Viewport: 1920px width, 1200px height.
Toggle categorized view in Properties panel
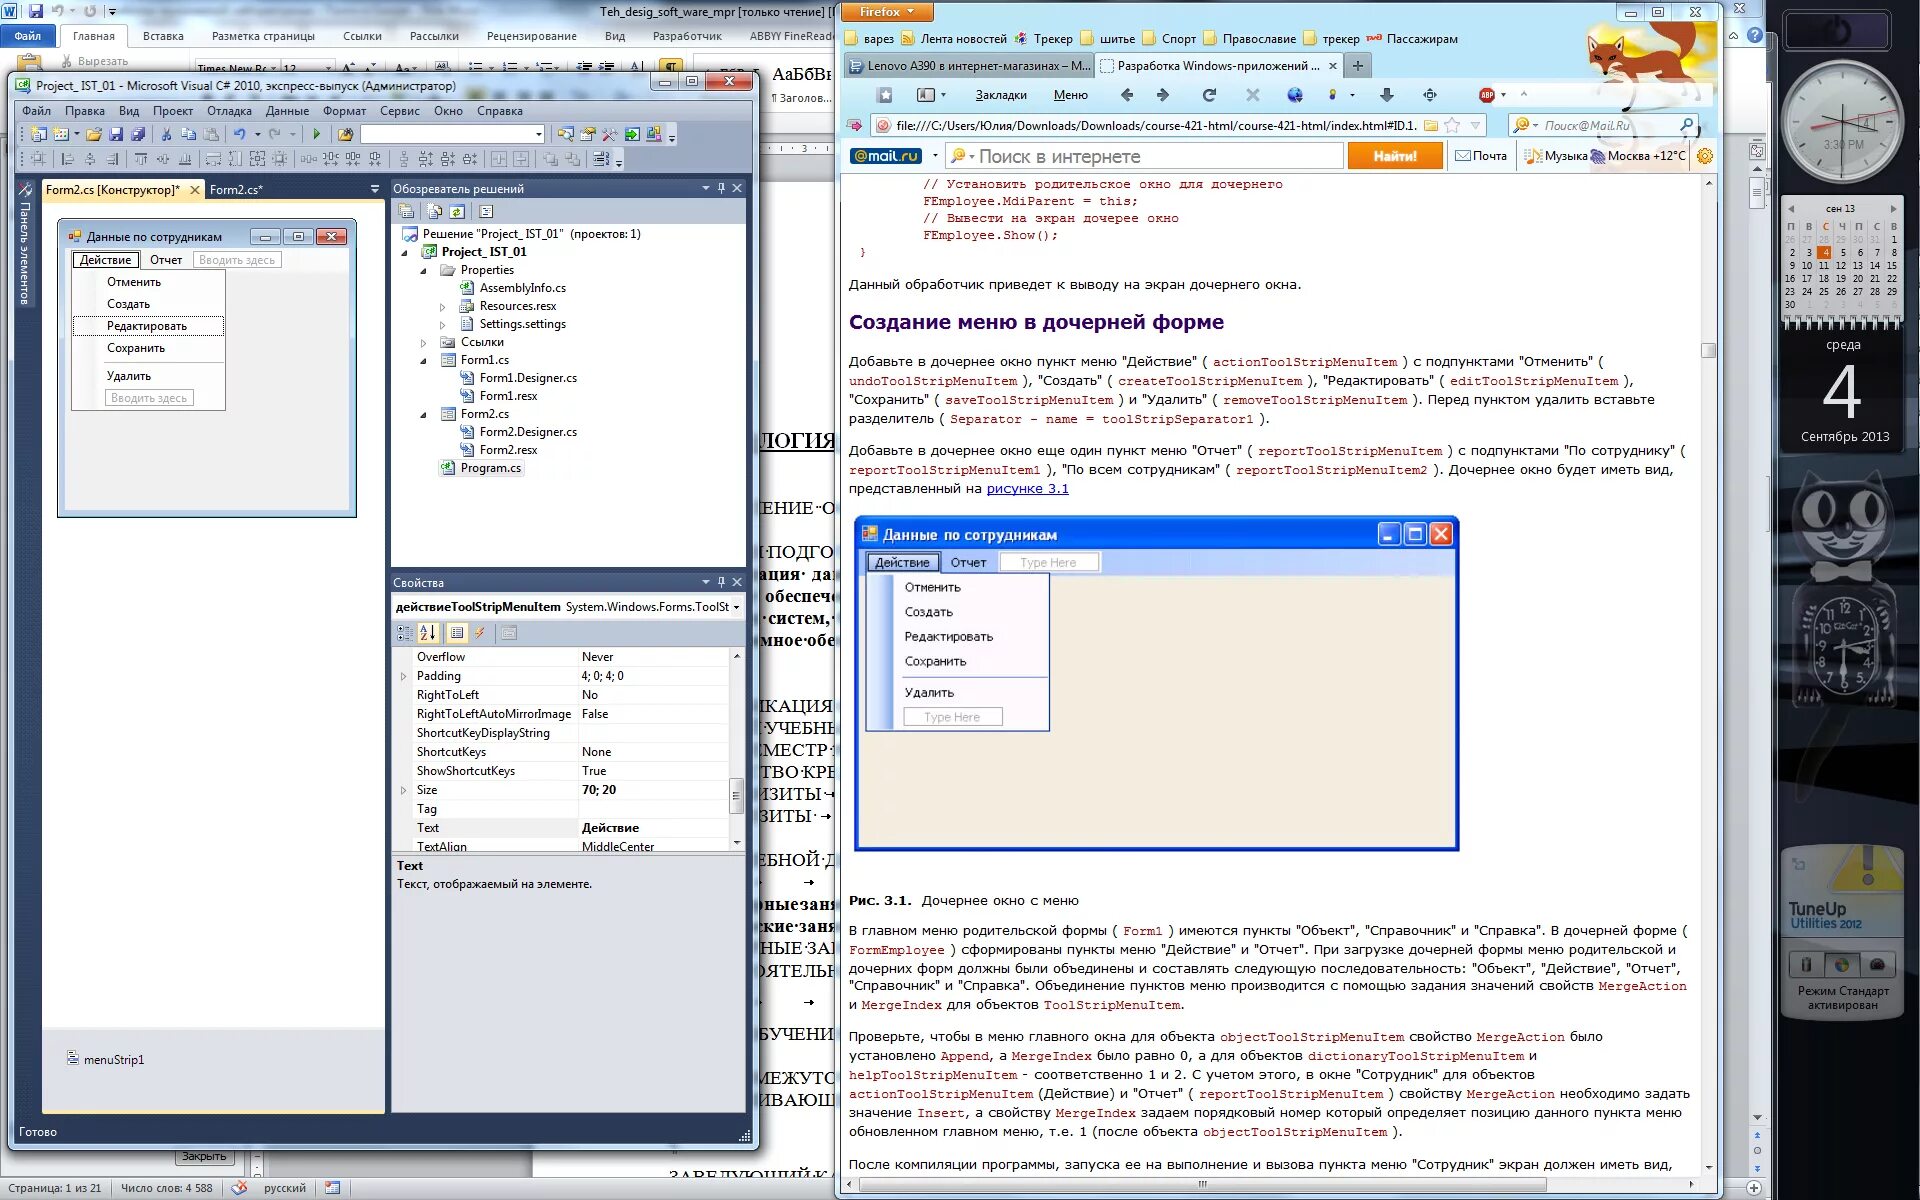click(x=404, y=633)
